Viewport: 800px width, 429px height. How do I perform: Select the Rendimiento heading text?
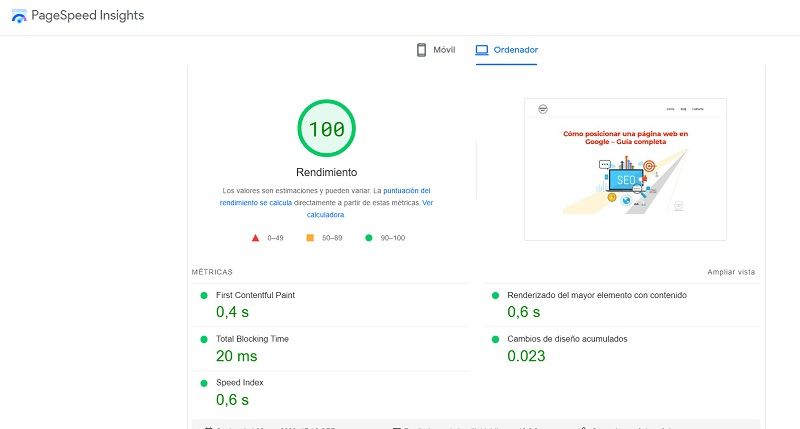[x=327, y=172]
